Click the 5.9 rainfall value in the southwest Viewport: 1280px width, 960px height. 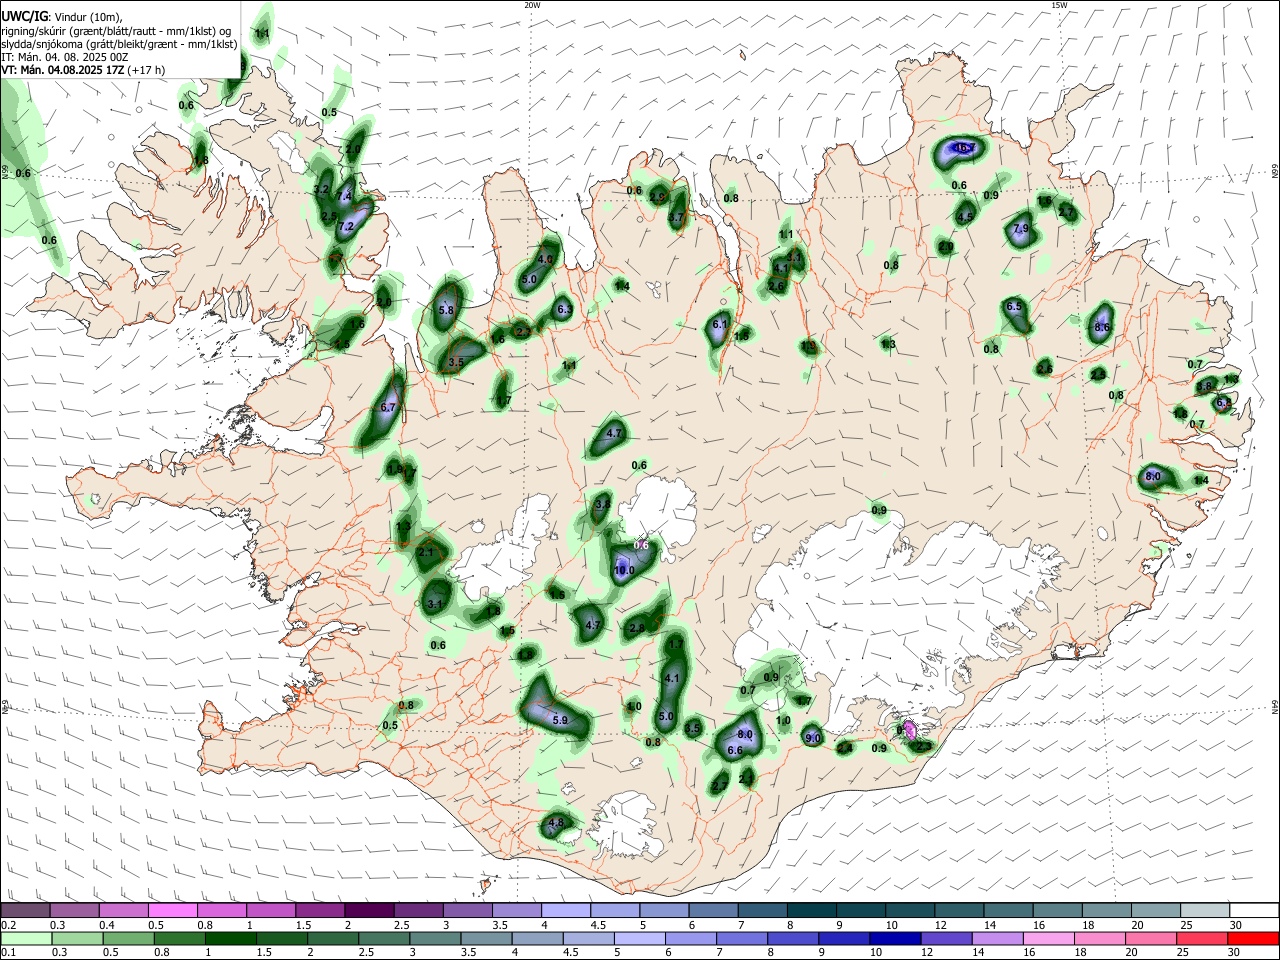point(560,720)
